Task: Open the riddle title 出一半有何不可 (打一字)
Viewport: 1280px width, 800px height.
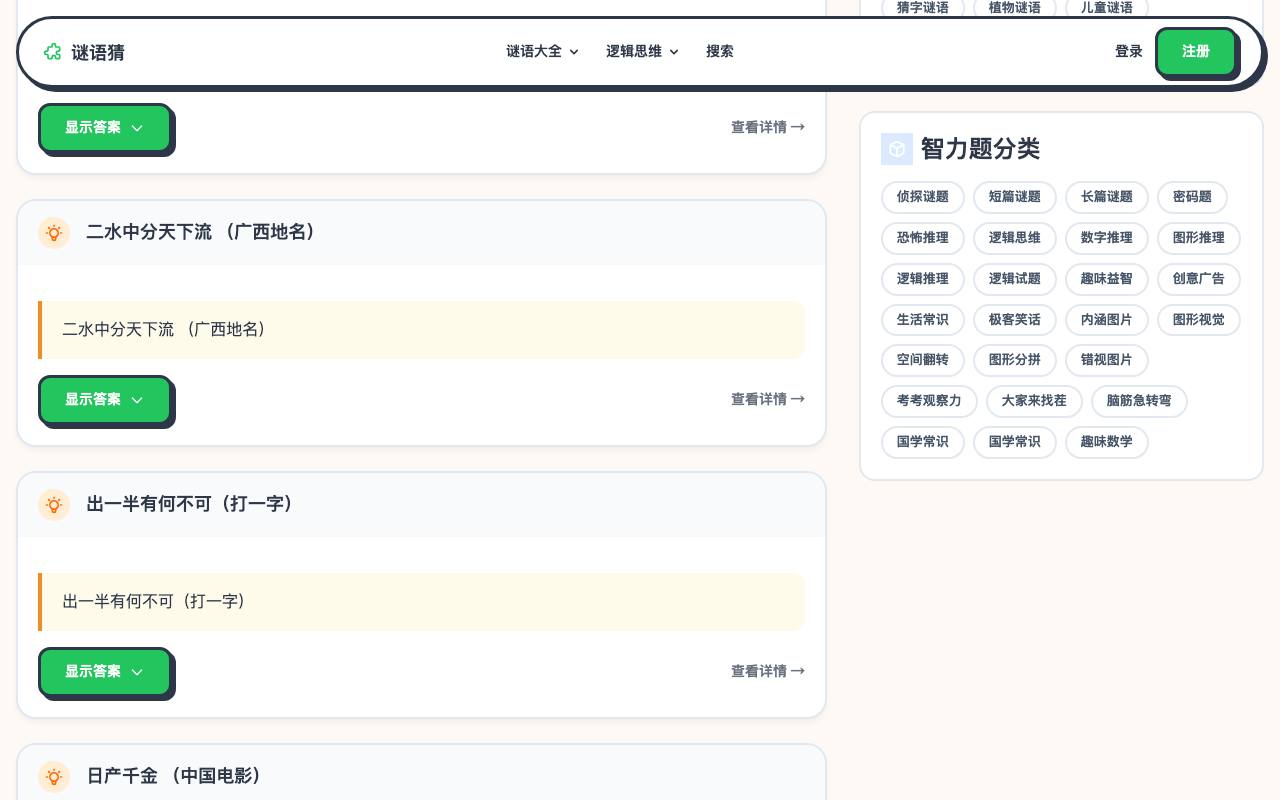Action: click(x=193, y=504)
